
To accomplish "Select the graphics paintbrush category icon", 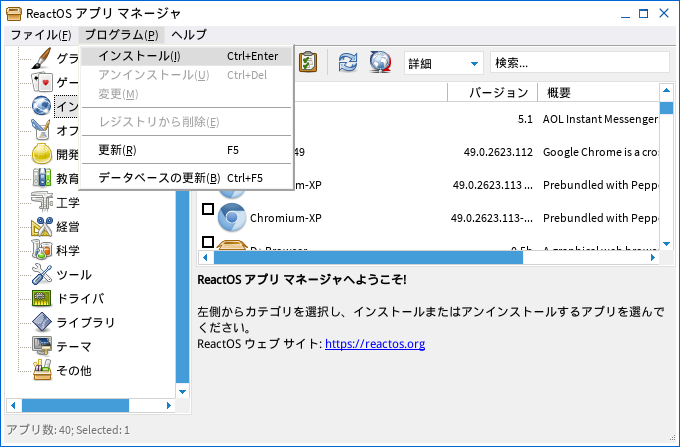I will [41, 58].
